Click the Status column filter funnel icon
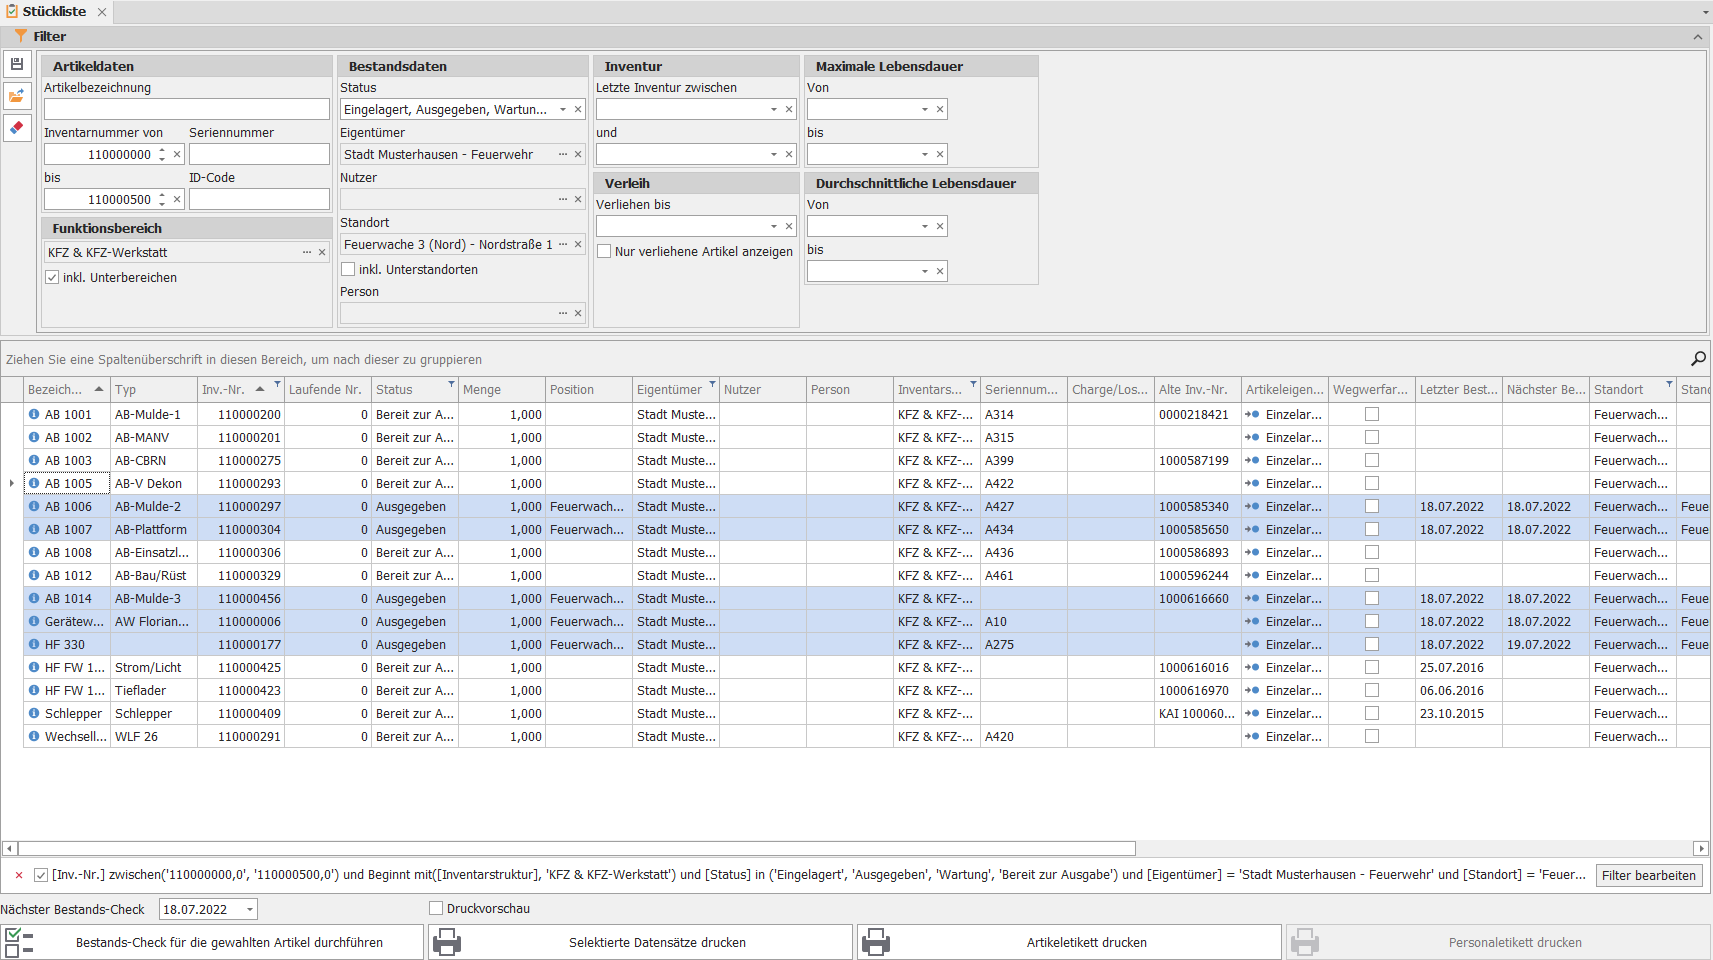Viewport: 1713px width, 960px height. pos(451,384)
